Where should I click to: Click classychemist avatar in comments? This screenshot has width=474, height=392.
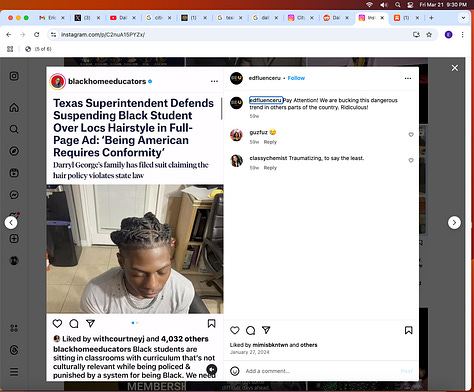pos(236,161)
